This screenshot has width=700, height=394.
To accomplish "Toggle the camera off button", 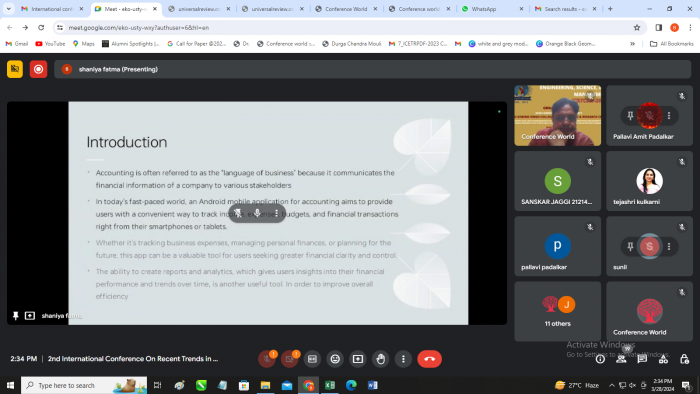I will click(289, 359).
